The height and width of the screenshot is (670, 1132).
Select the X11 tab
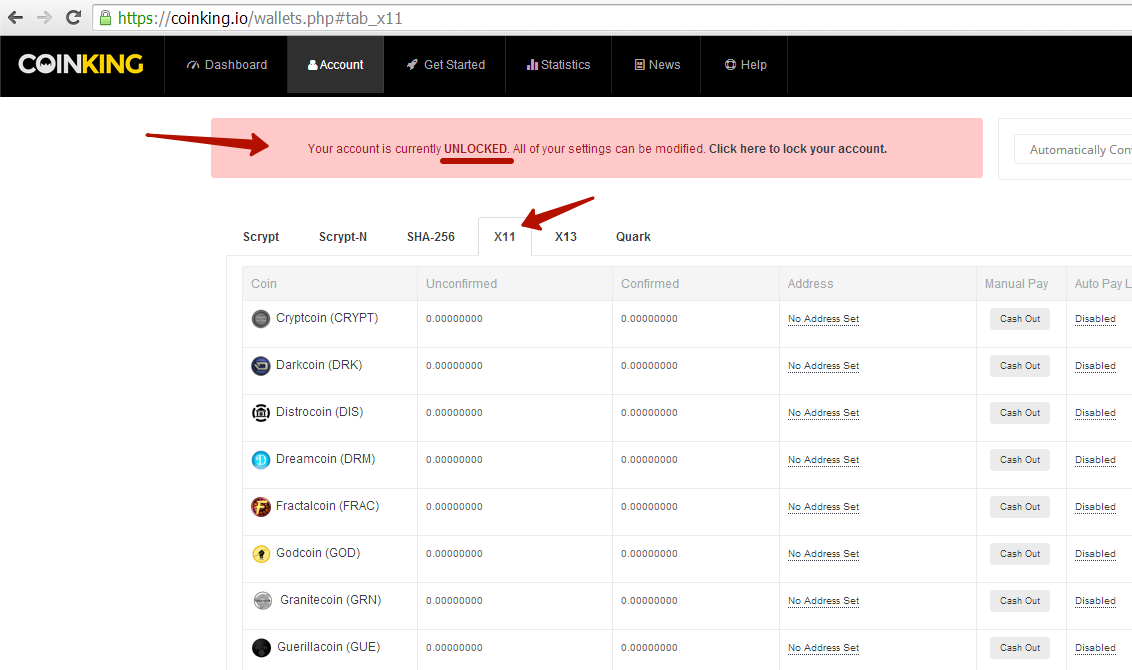tap(505, 237)
